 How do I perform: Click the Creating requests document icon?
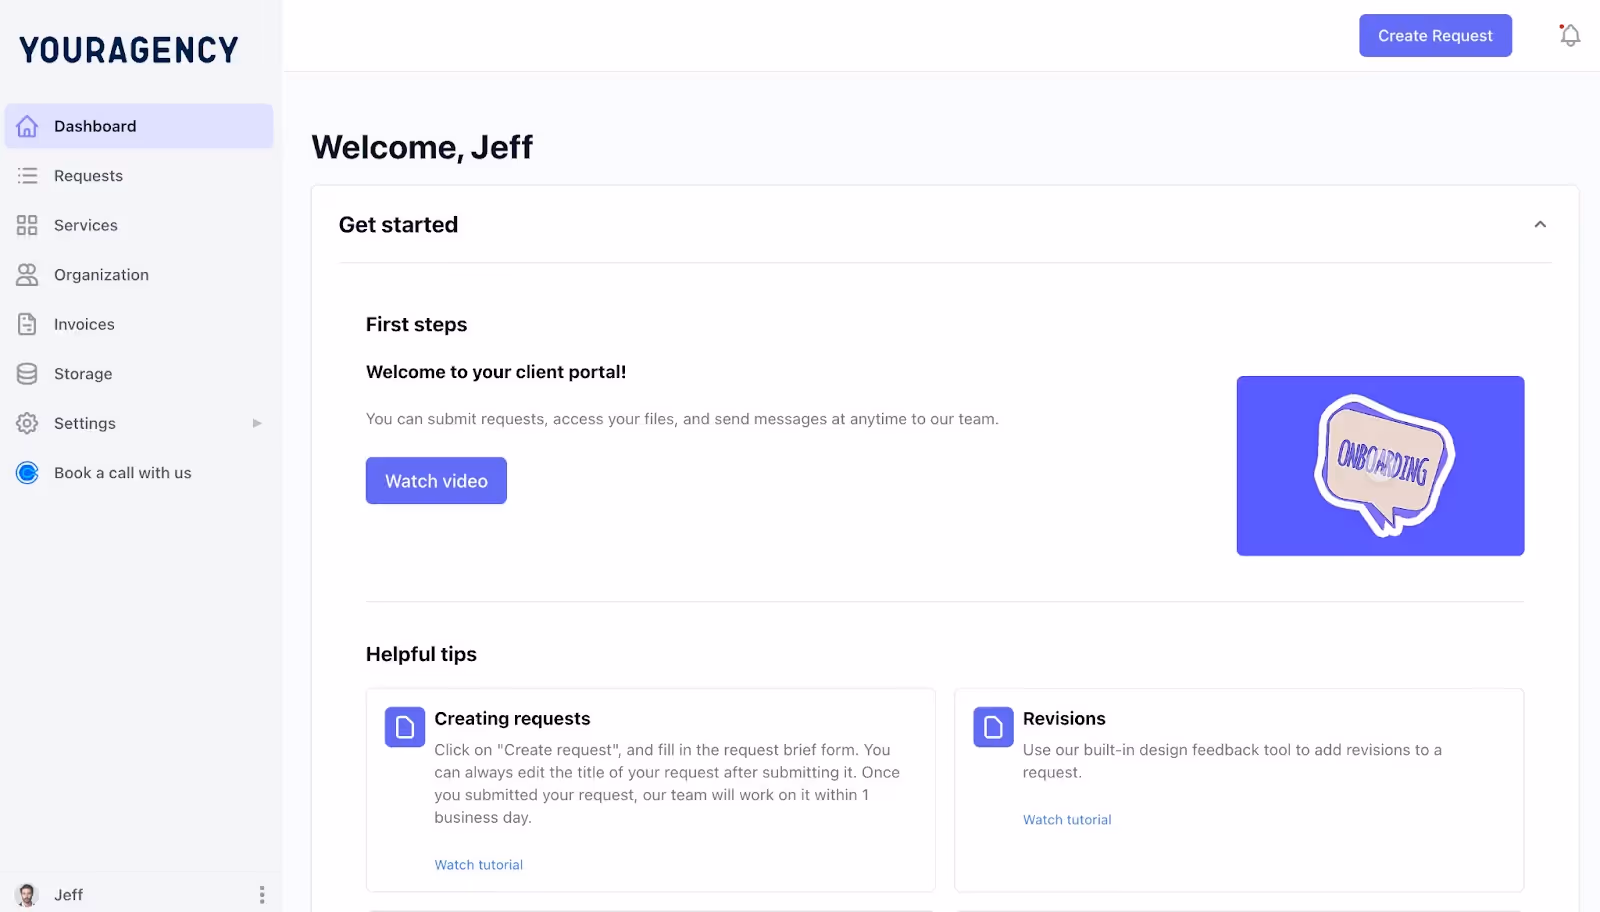(x=405, y=727)
